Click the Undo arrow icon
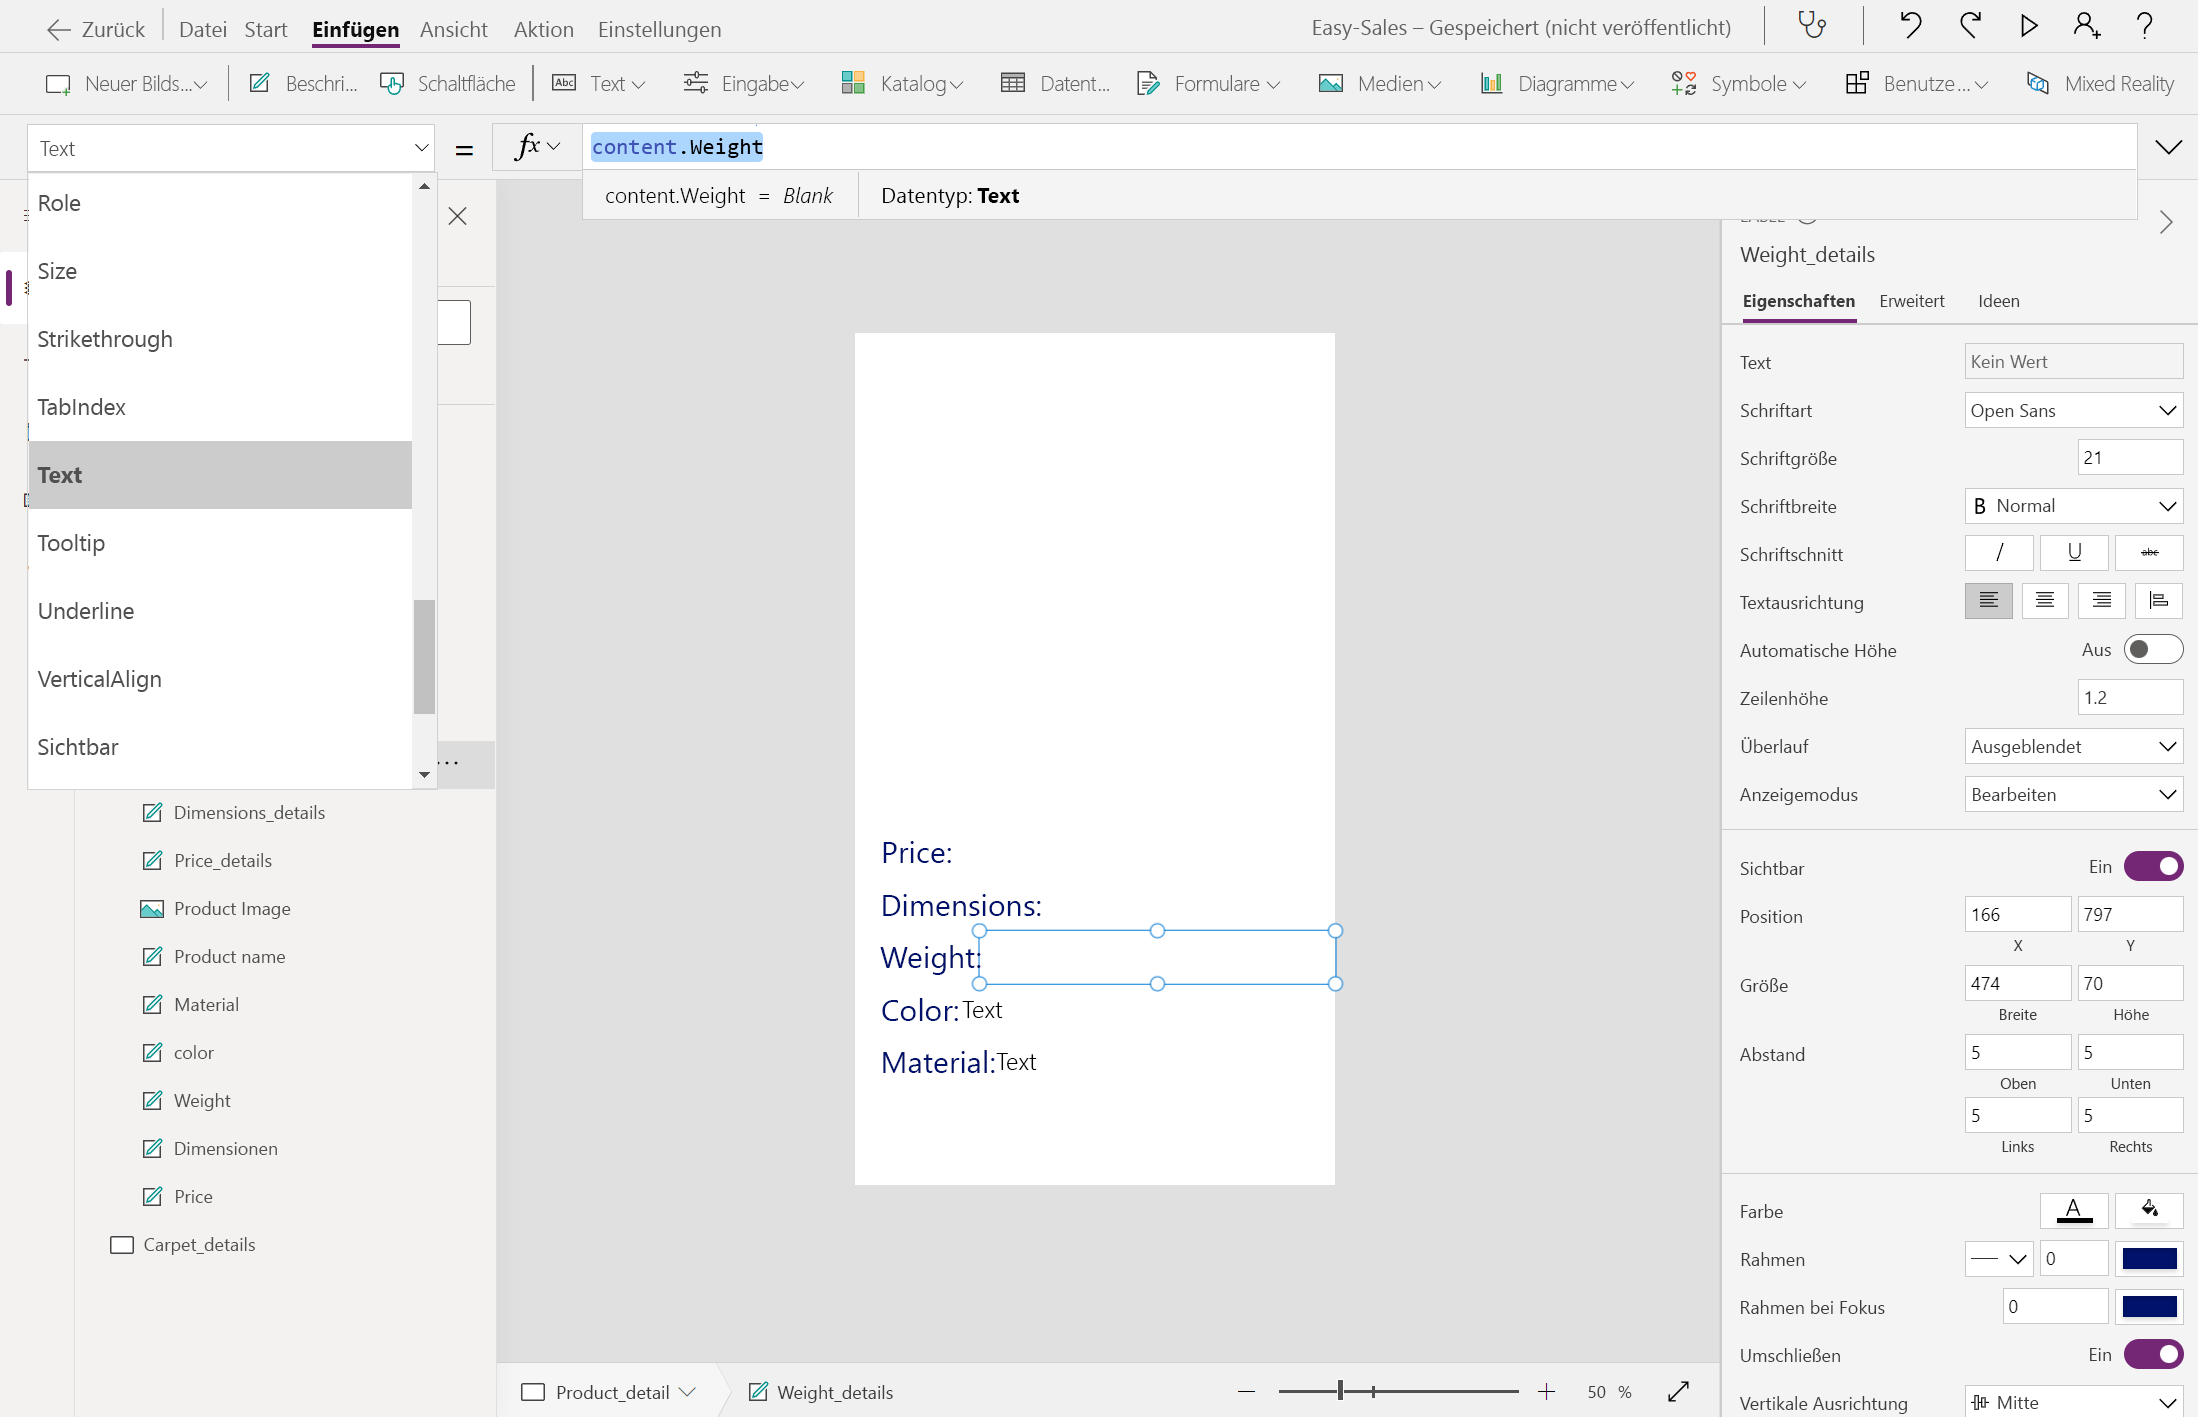The image size is (2198, 1417). coord(1910,26)
